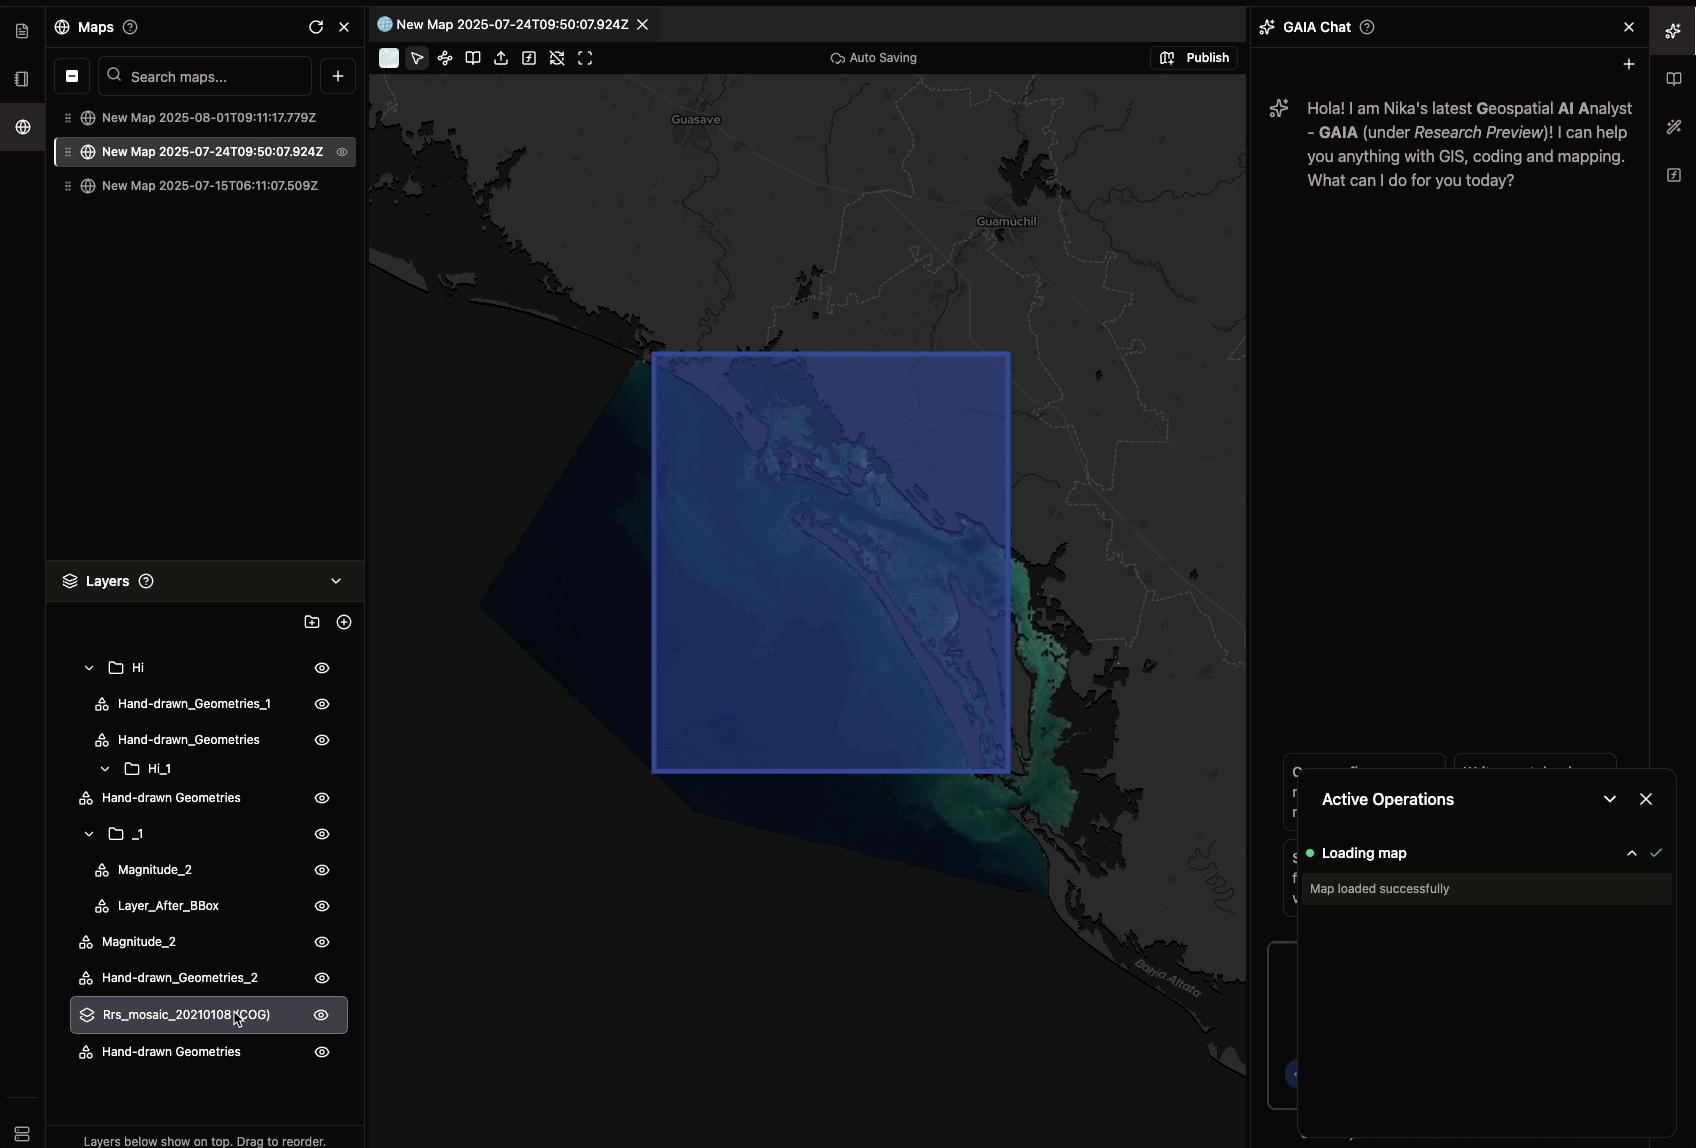
Task: Hide Rrs_mosaic_20210108 (COG) layer
Action: (321, 1015)
